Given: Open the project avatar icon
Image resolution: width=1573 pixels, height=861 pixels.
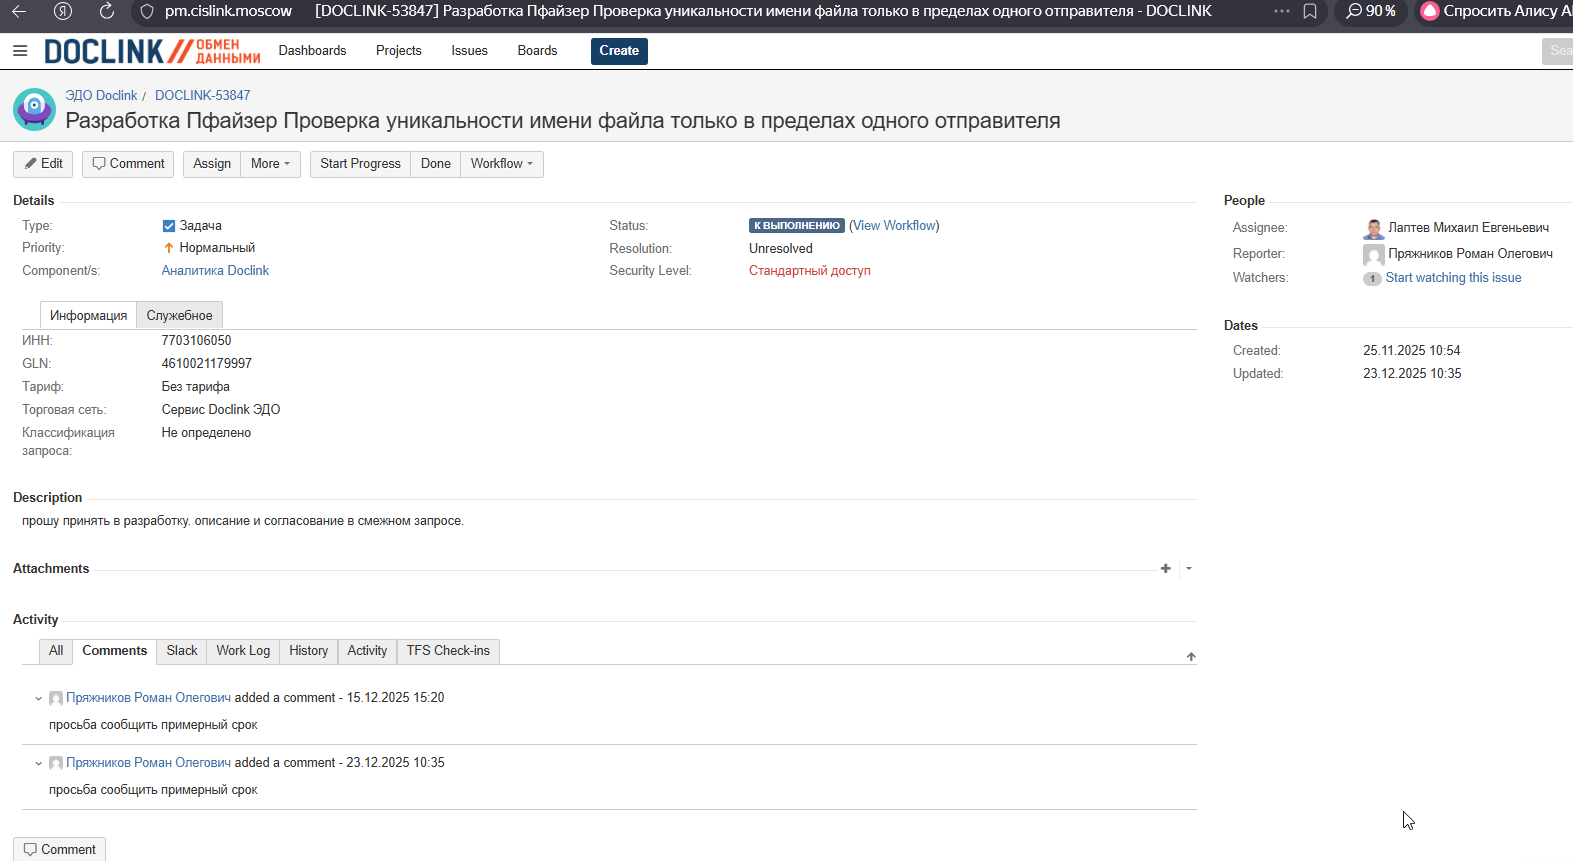Looking at the screenshot, I should [35, 109].
